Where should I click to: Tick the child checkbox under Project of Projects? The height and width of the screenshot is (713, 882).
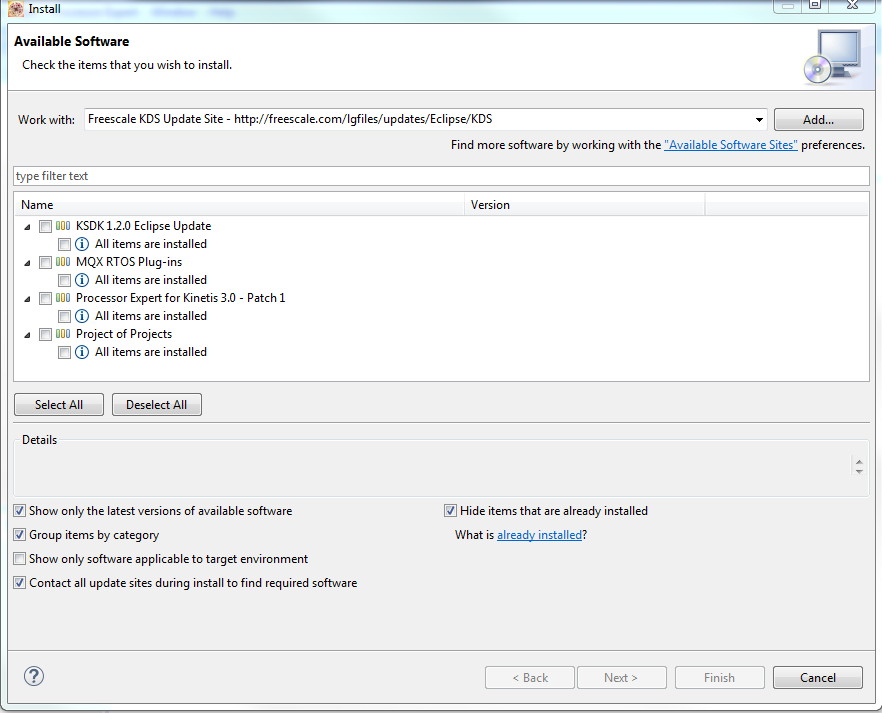point(64,353)
